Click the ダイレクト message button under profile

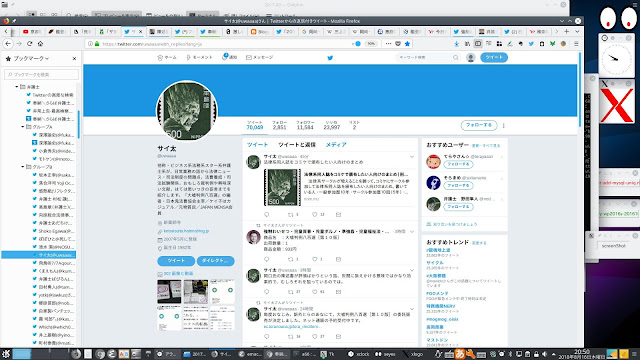click(x=215, y=261)
